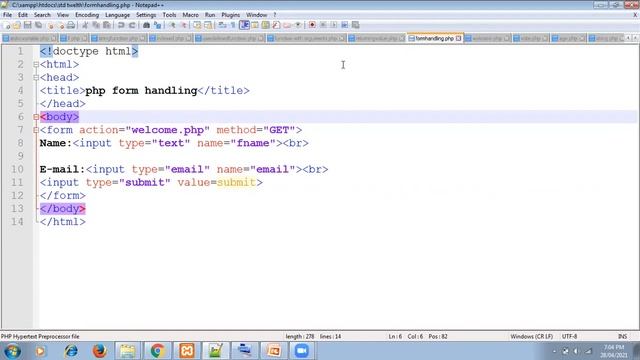Click the Zoom In toolbar icon
The height and width of the screenshot is (360, 640).
[x=172, y=25]
